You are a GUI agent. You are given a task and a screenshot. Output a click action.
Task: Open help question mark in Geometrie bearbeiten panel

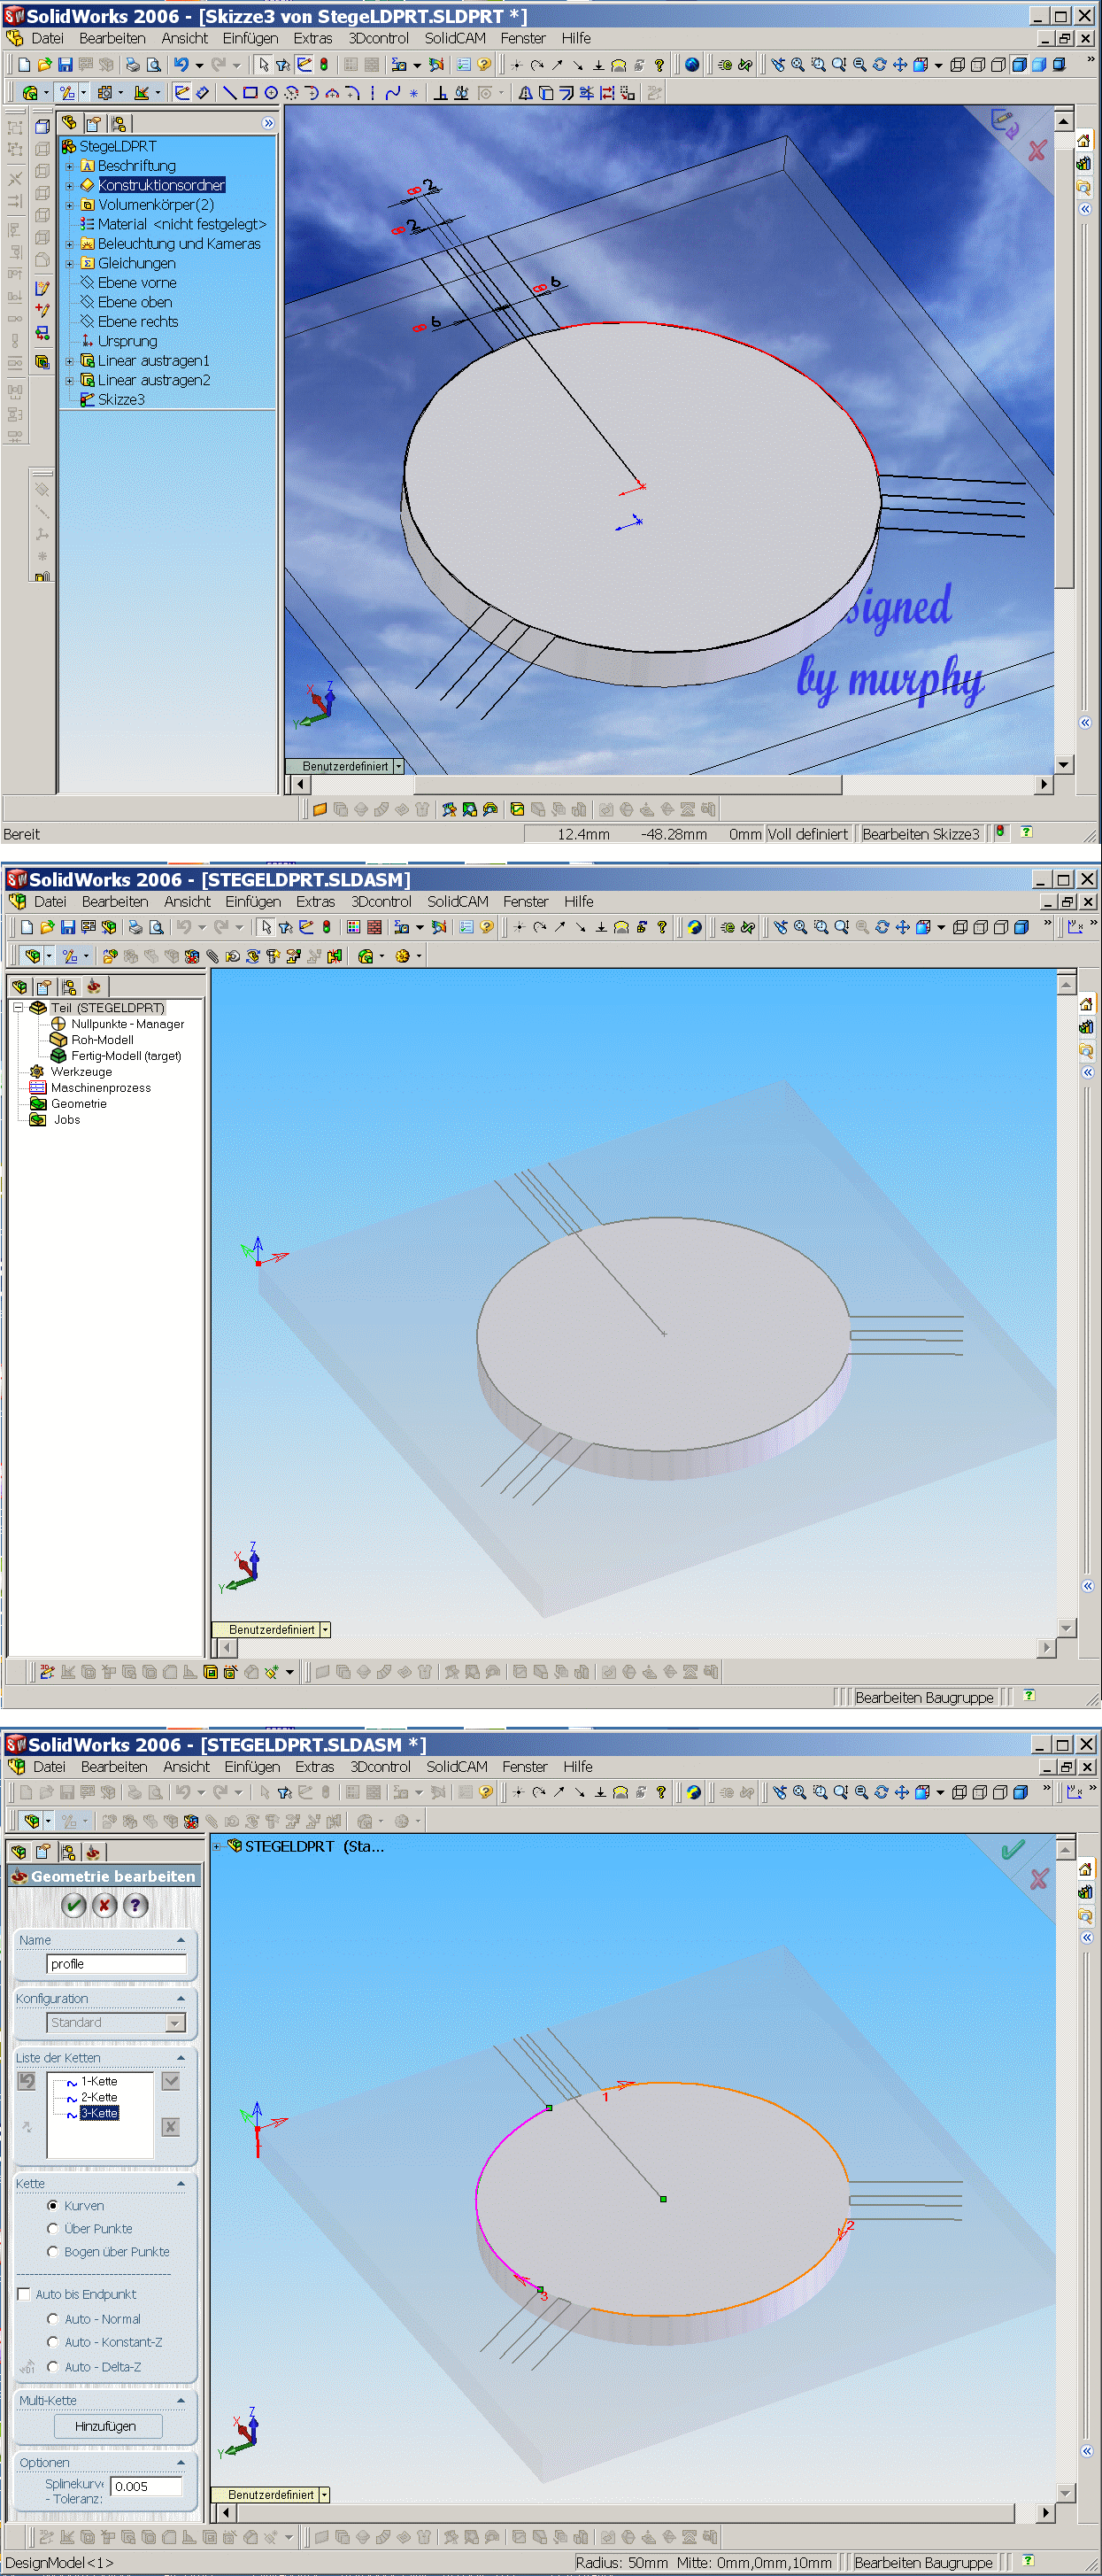click(x=135, y=1905)
